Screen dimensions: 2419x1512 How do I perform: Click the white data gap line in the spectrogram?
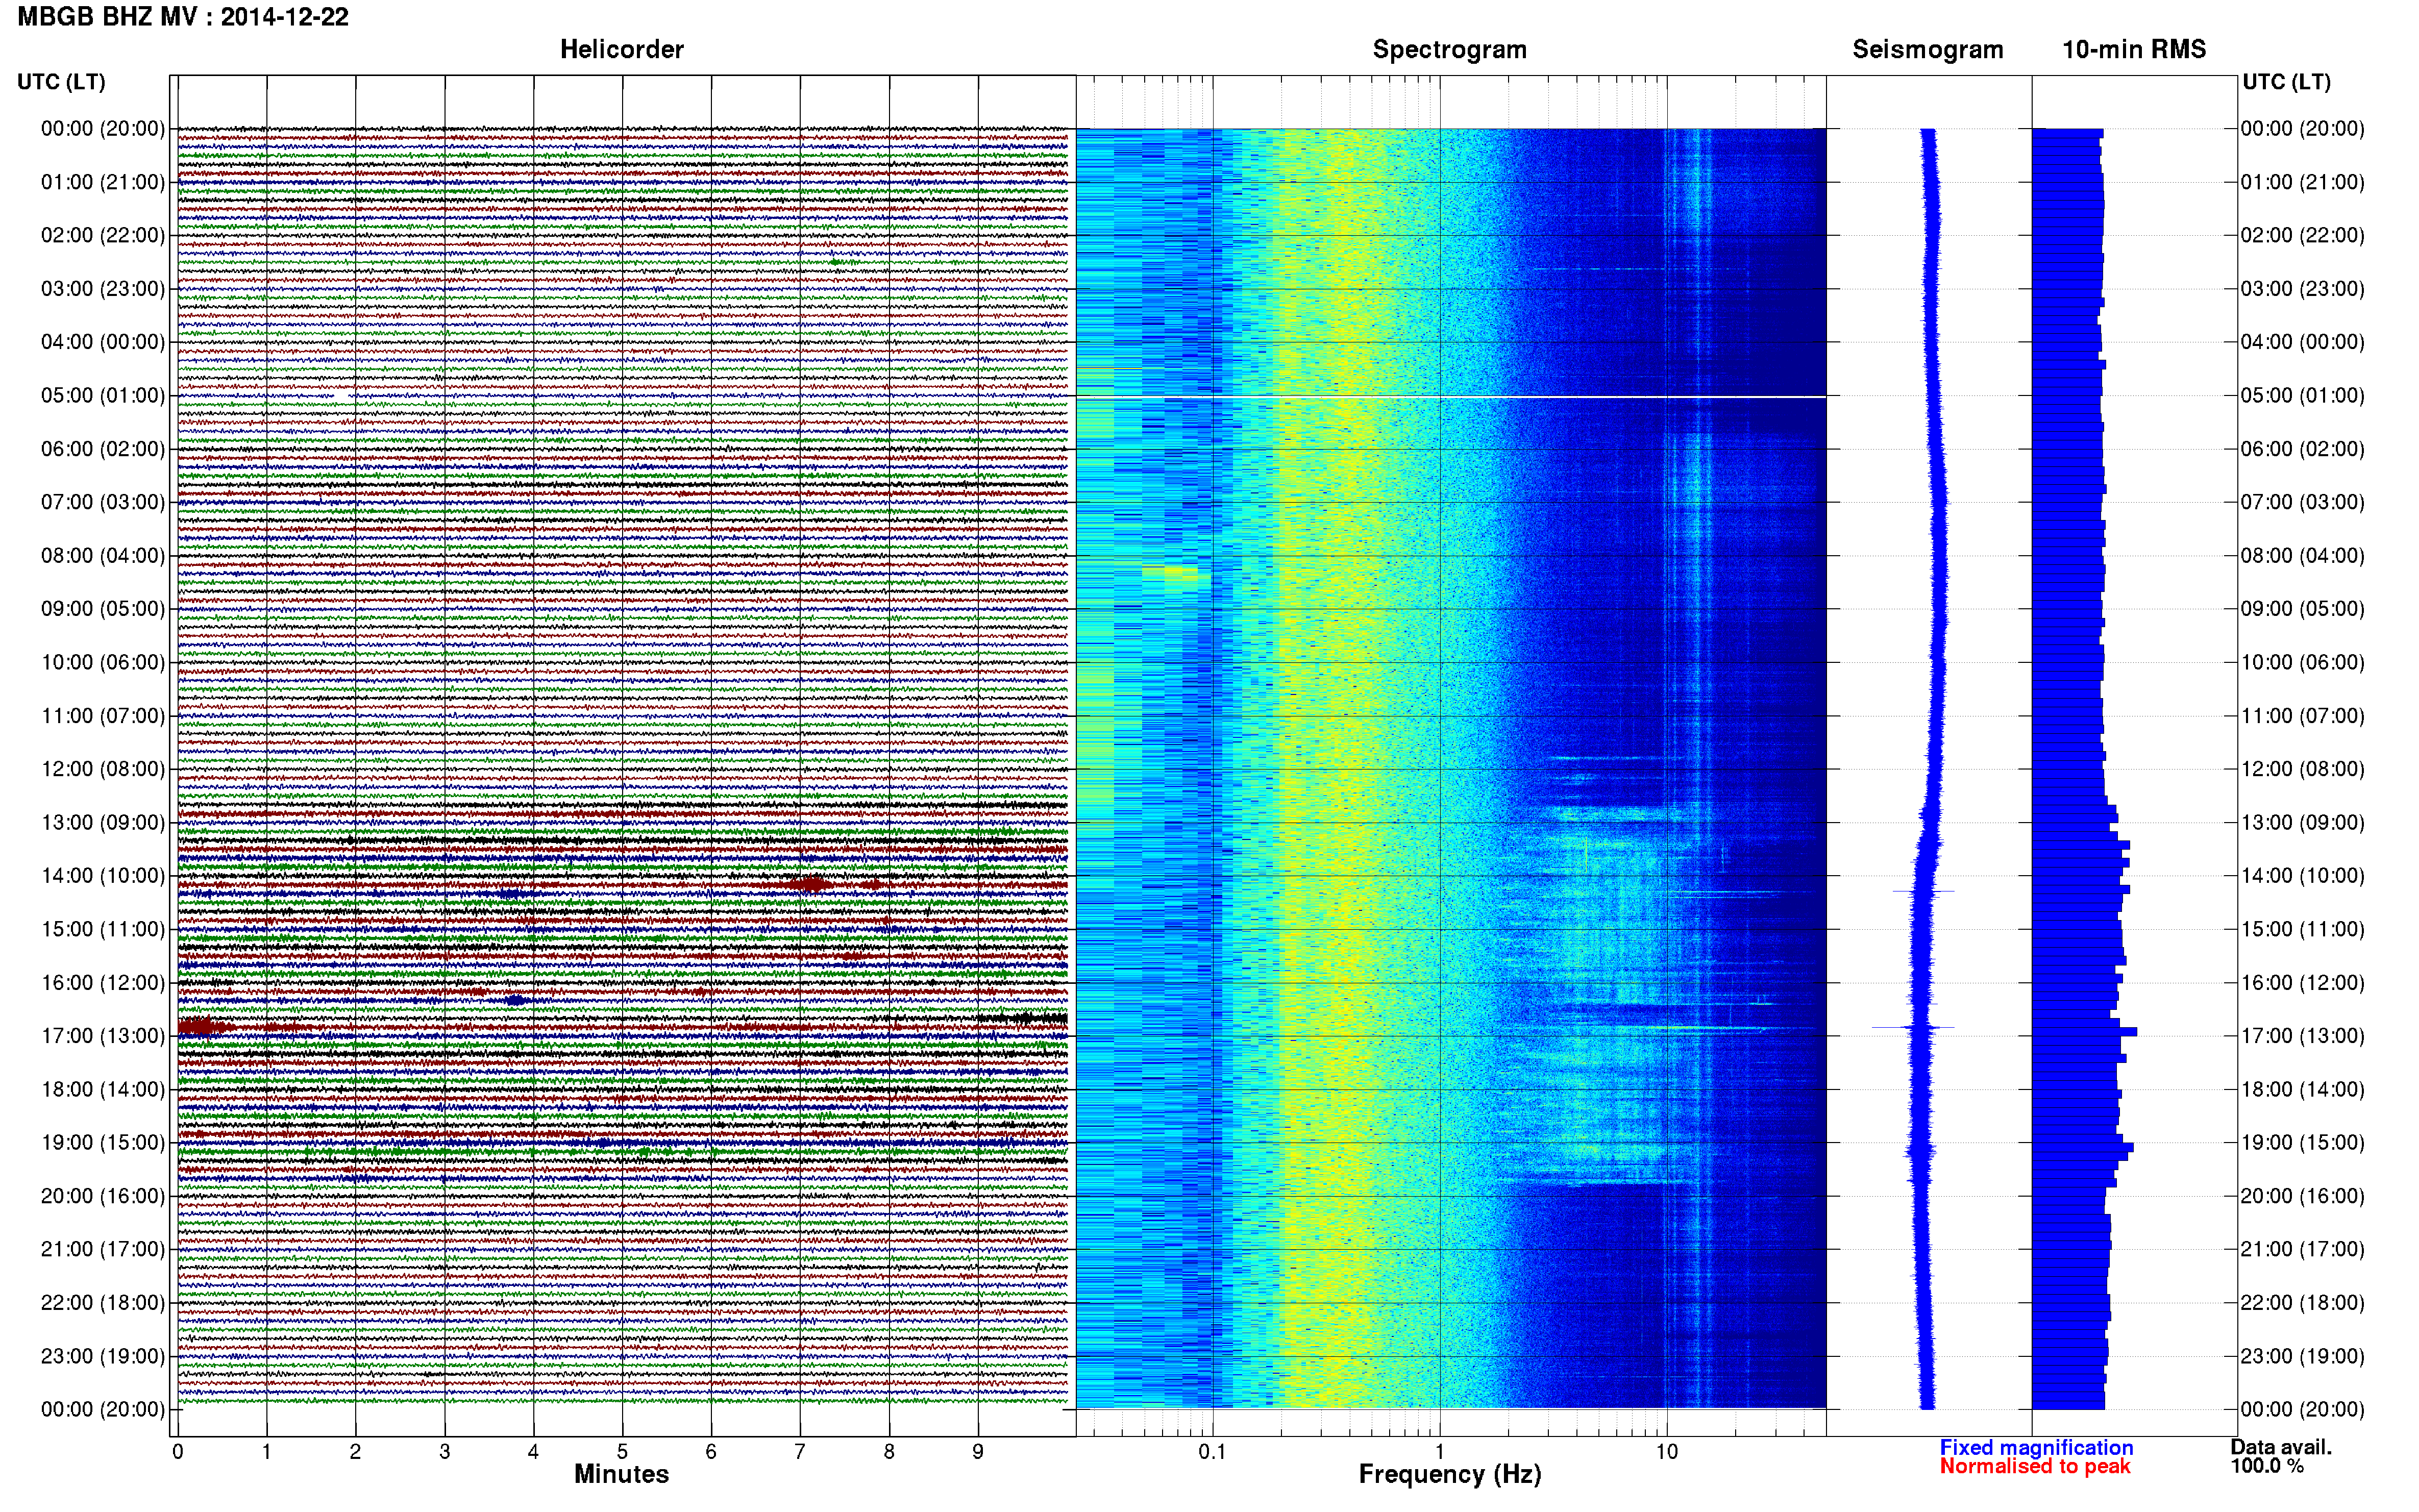(x=1451, y=397)
